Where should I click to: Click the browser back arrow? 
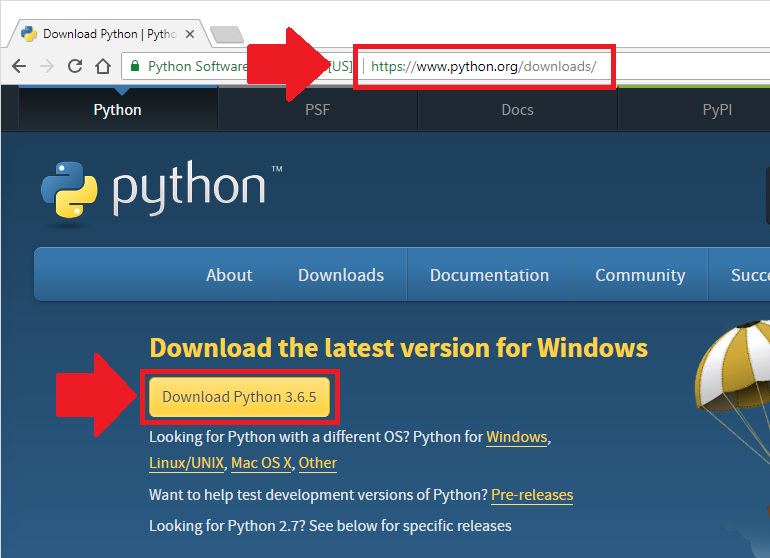pyautogui.click(x=19, y=66)
